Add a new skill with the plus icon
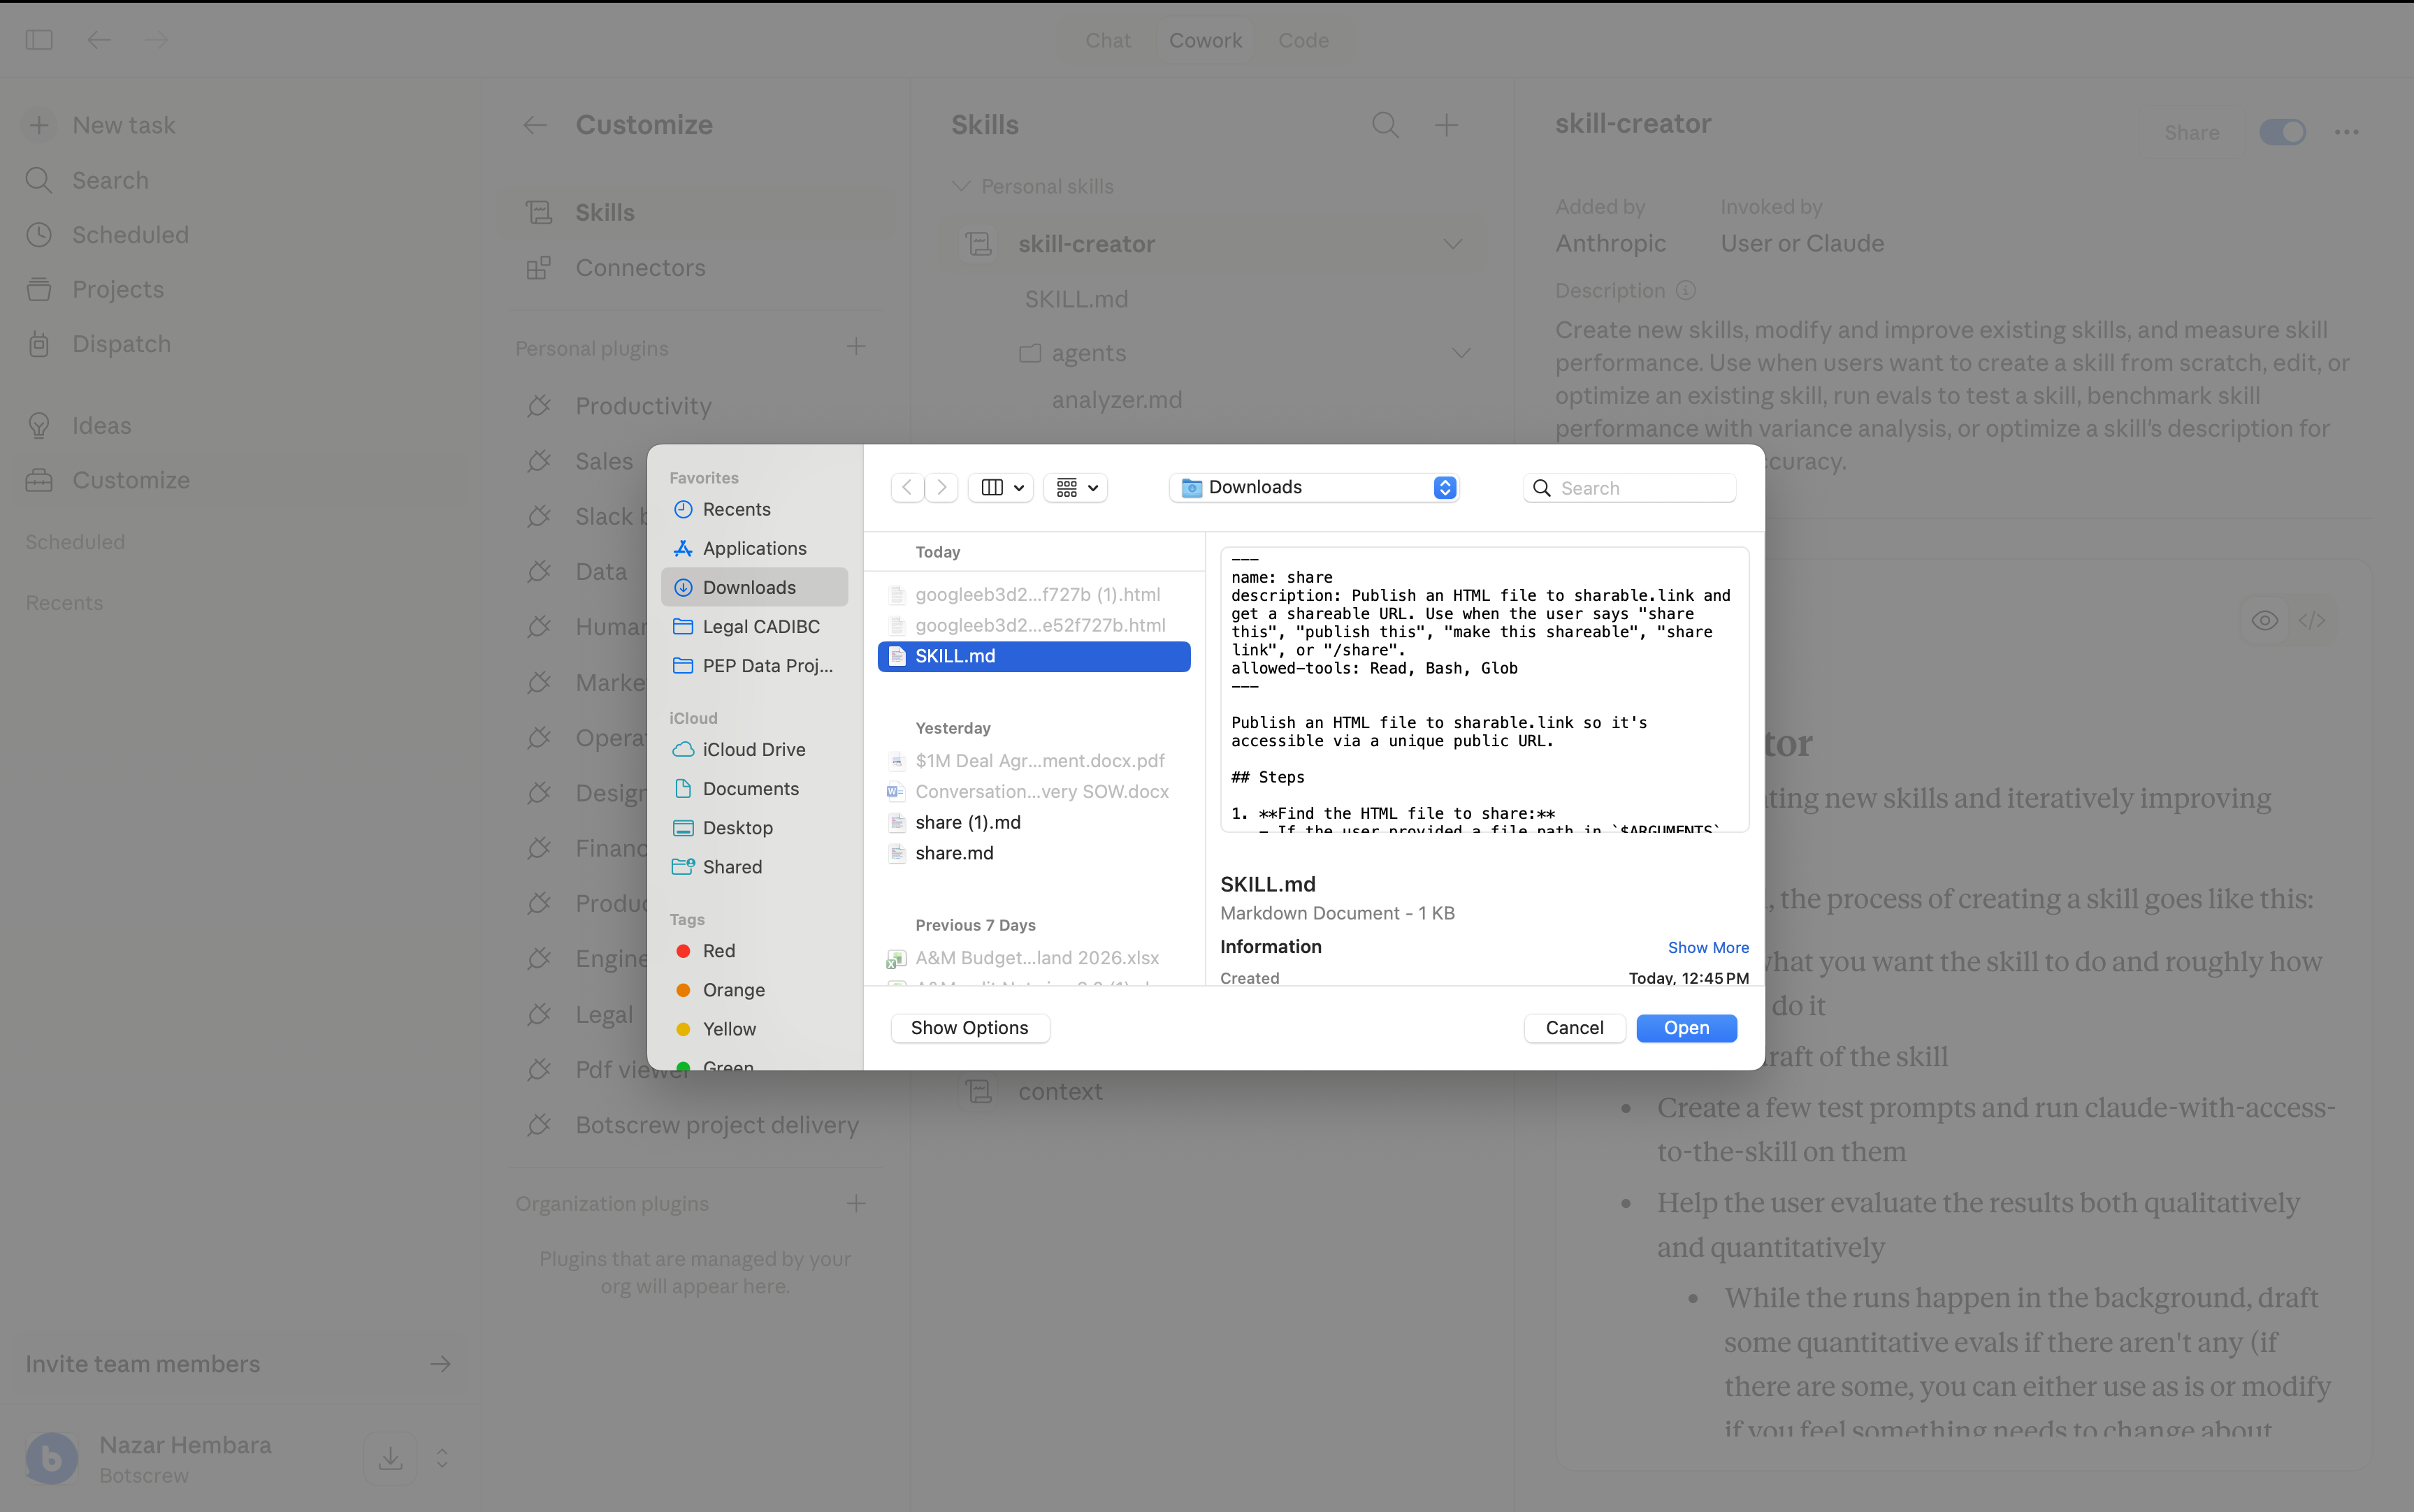Viewport: 2414px width, 1512px height. (1446, 125)
